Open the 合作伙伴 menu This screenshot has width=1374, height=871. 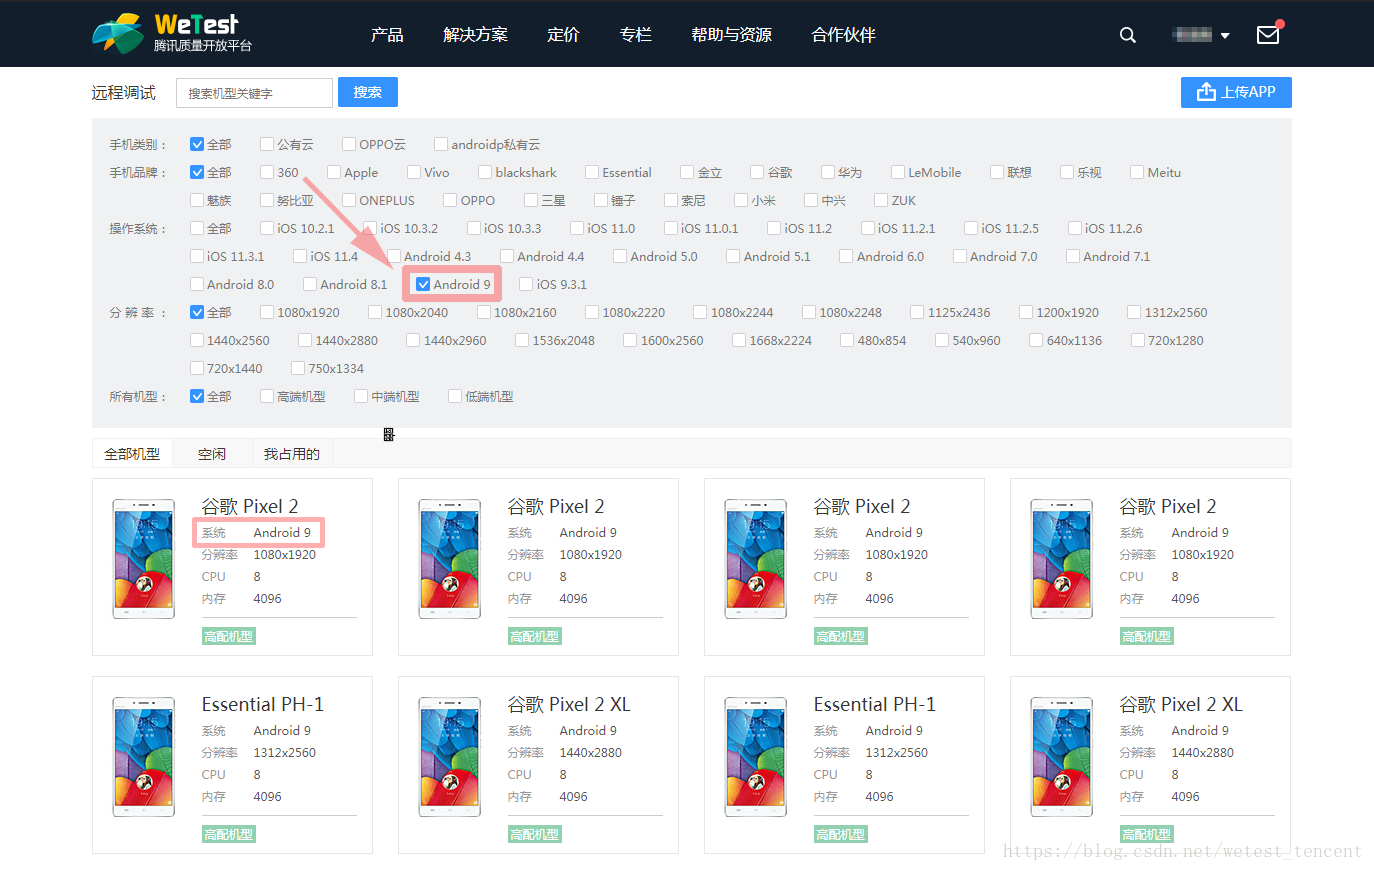tap(843, 34)
